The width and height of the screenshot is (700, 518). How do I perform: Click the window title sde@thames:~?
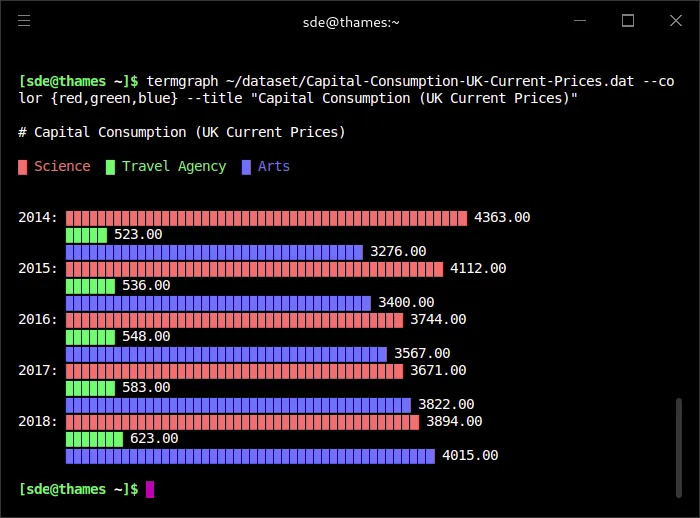(351, 22)
